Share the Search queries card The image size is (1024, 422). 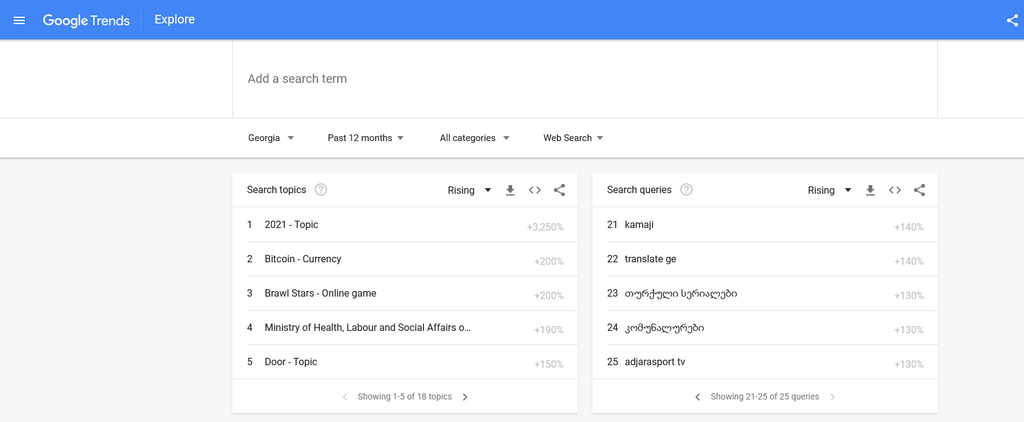919,190
